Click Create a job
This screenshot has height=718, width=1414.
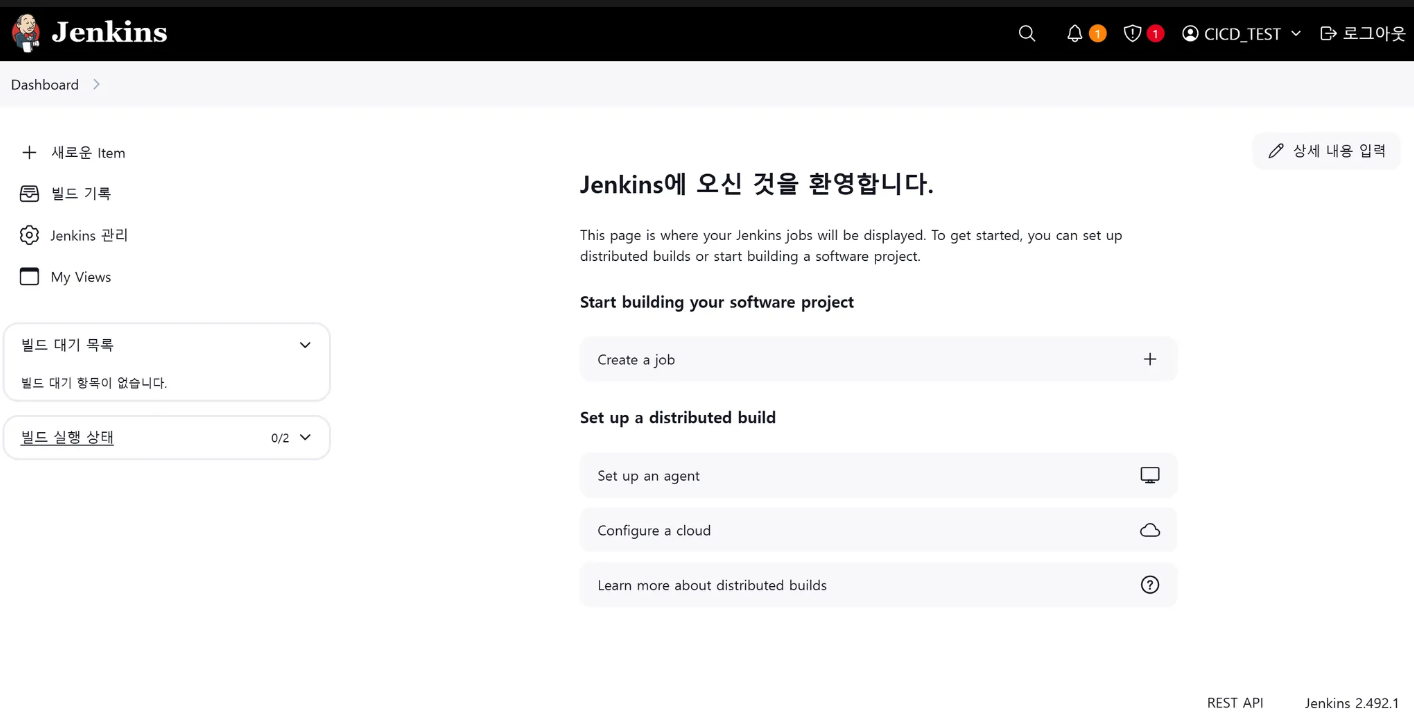tap(878, 359)
